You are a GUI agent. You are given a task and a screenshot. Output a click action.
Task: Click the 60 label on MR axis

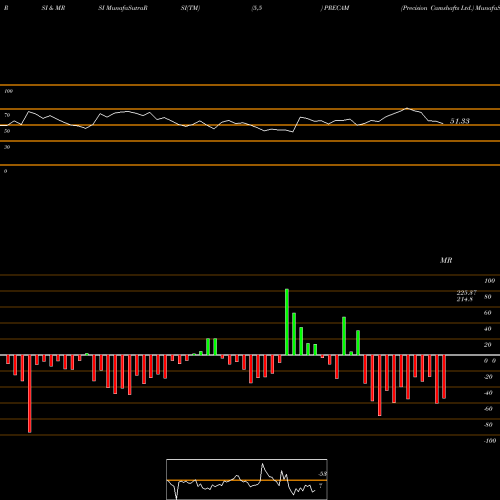(x=487, y=313)
